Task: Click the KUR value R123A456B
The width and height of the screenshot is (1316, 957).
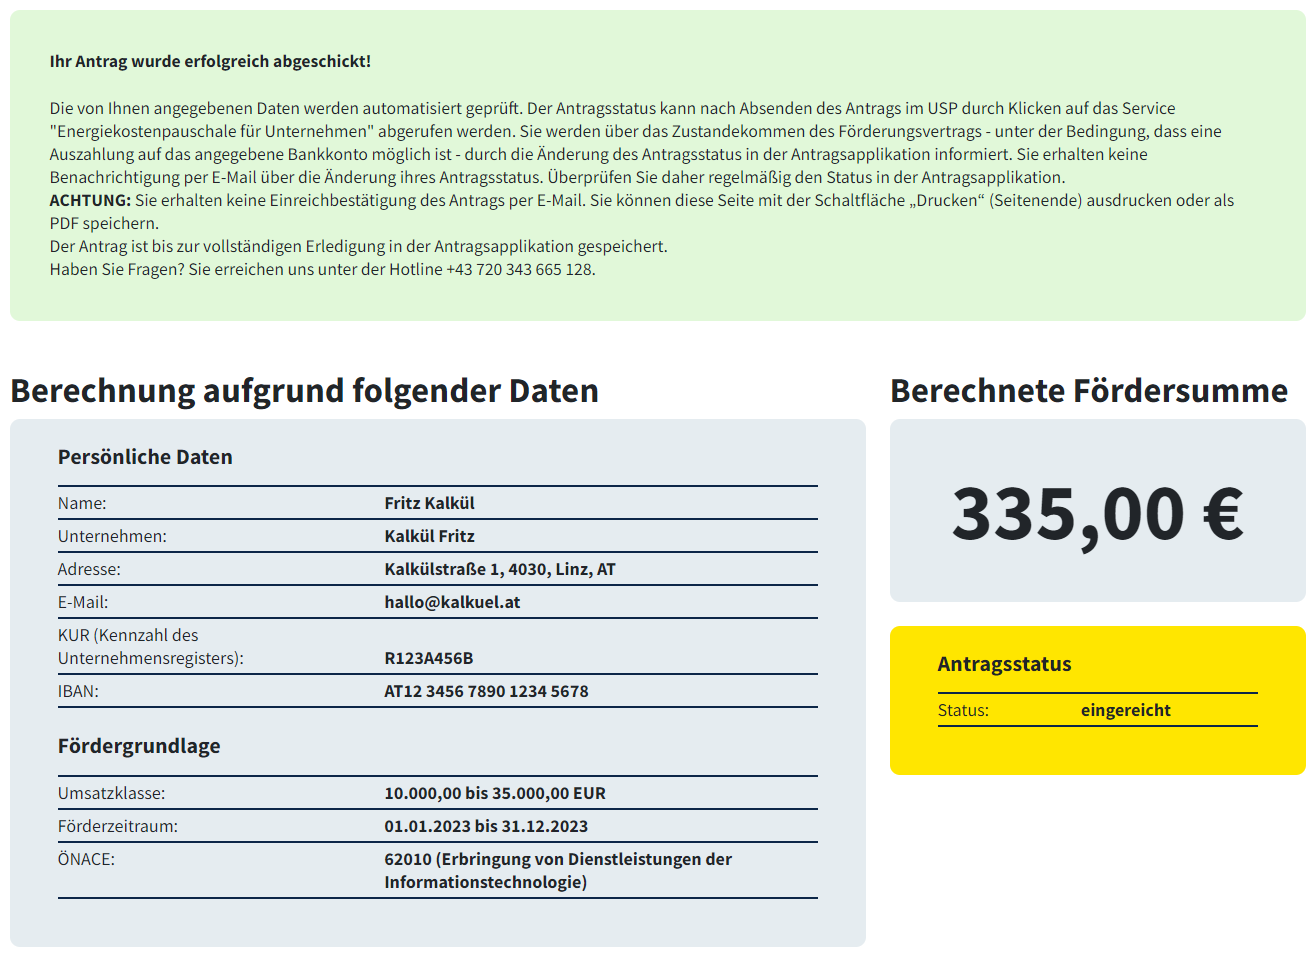Action: click(x=432, y=657)
